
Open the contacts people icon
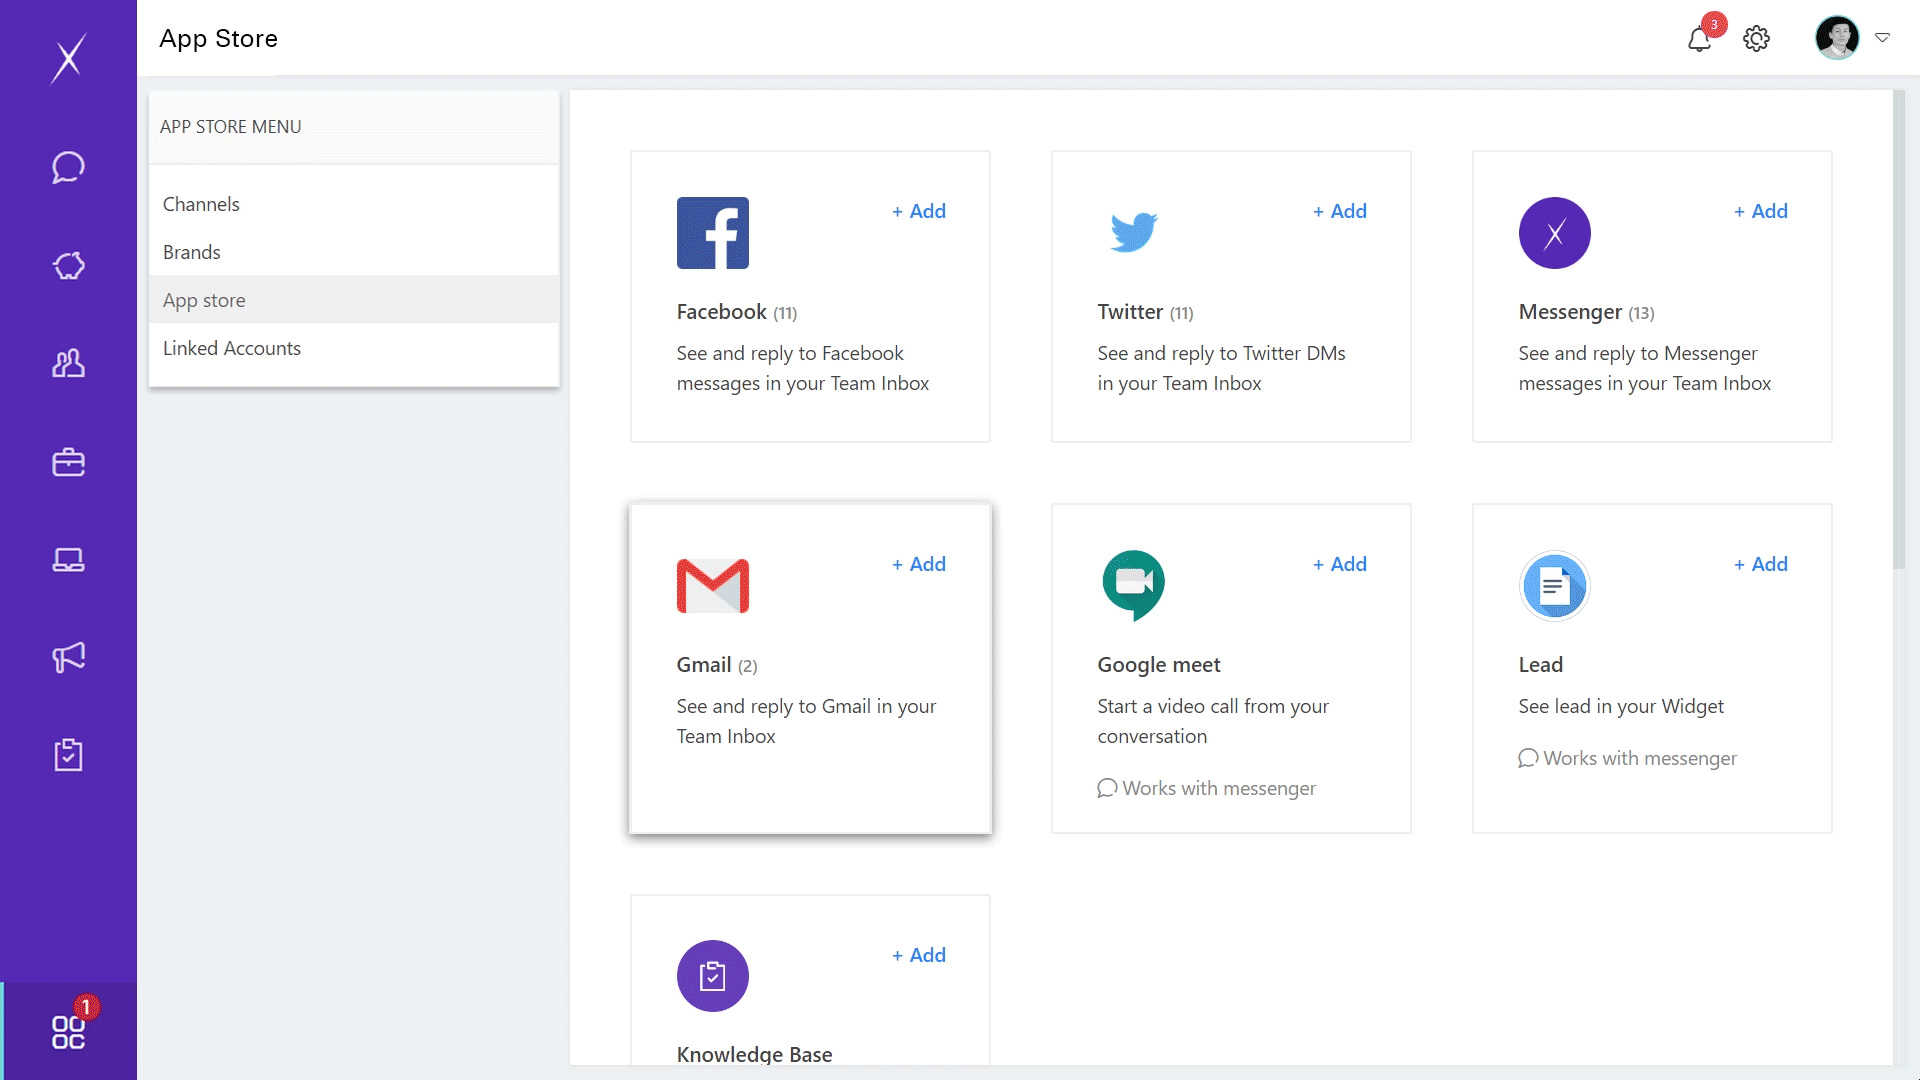(x=68, y=363)
